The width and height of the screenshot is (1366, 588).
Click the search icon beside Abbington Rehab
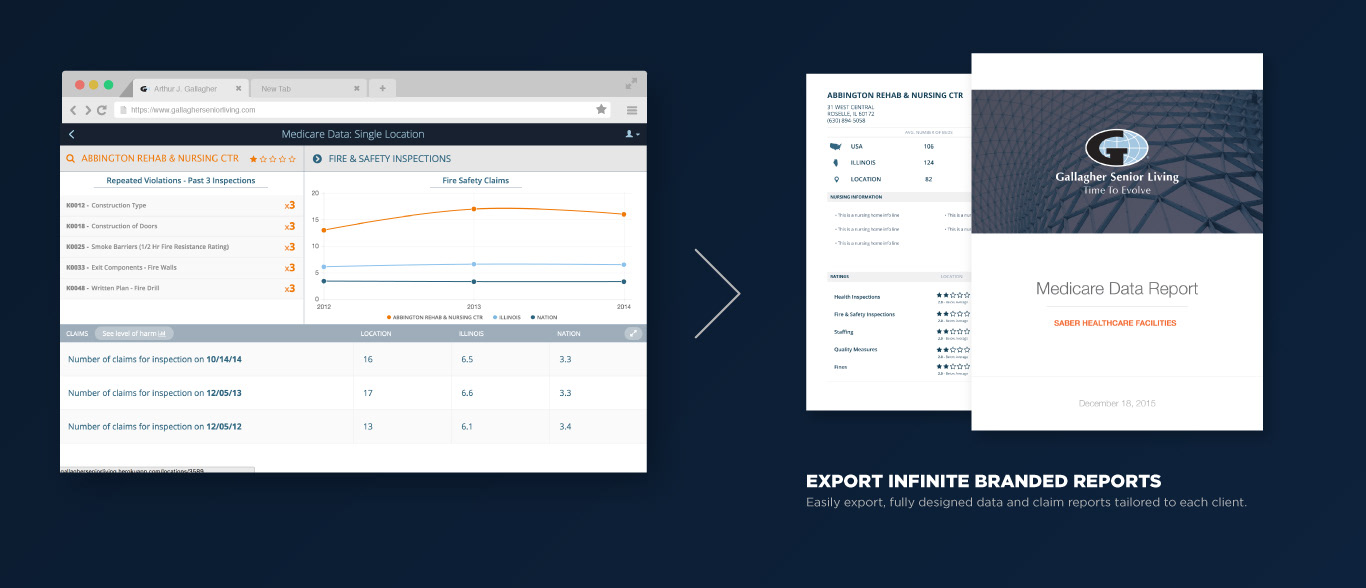click(71, 158)
